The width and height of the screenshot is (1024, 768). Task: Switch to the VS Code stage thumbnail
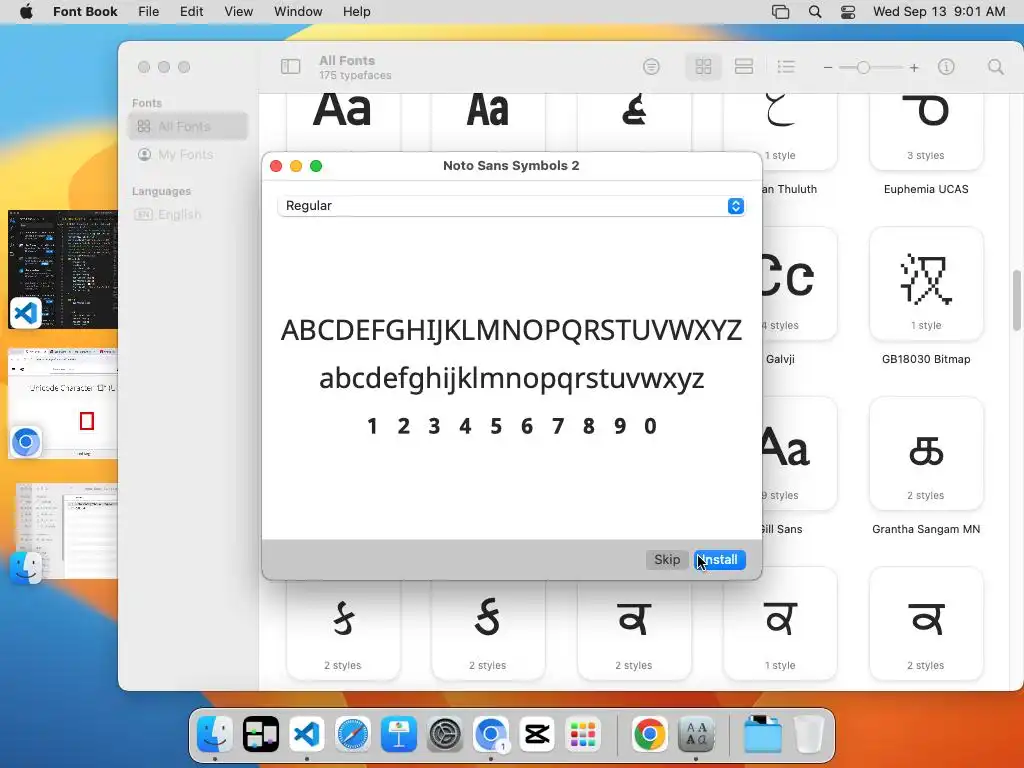point(63,269)
